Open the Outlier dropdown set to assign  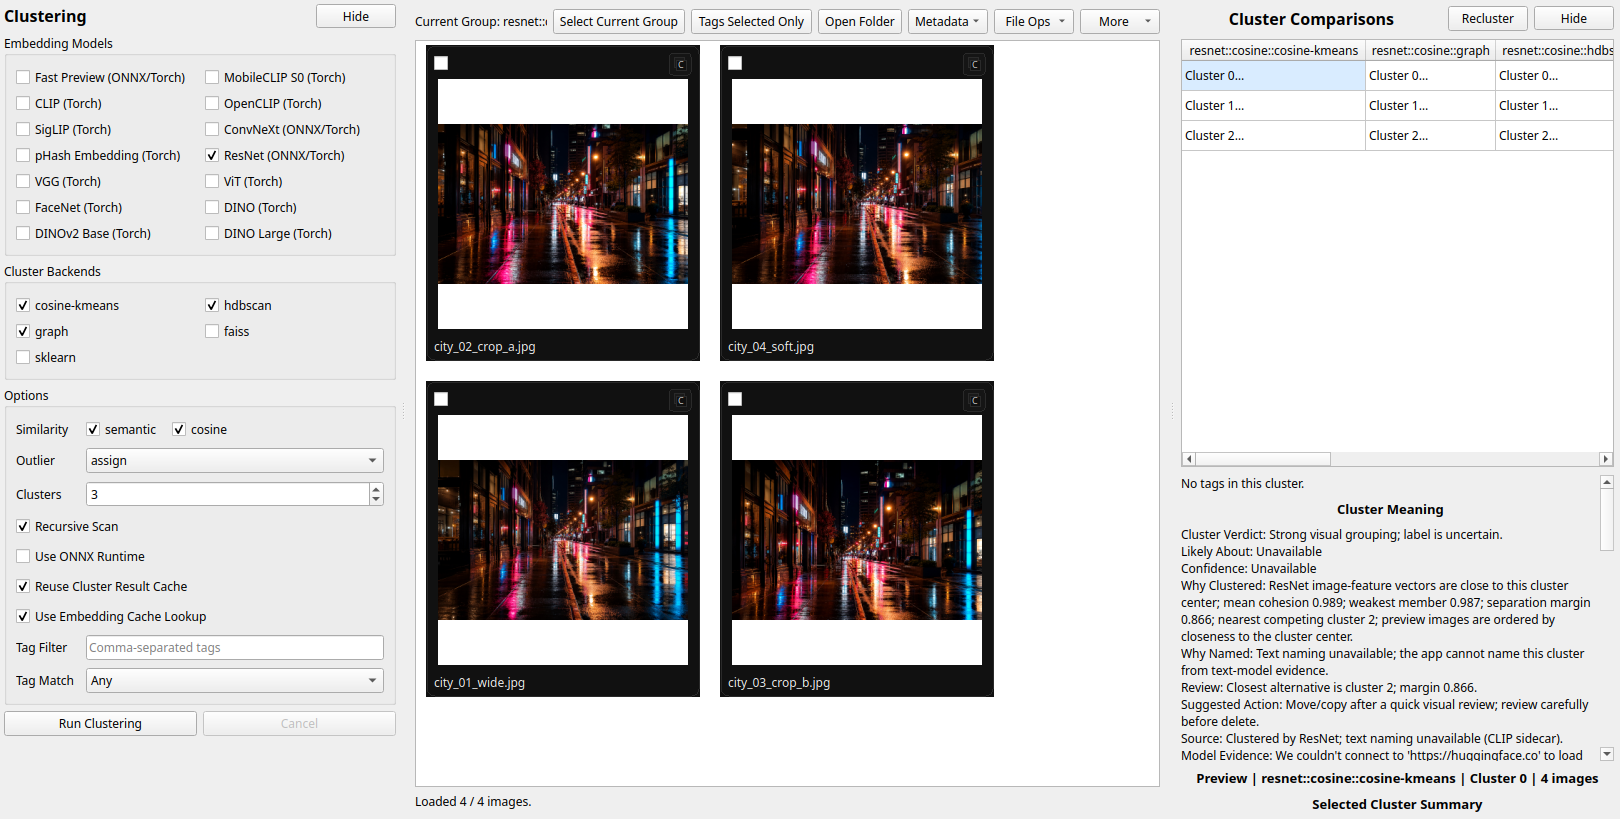click(x=235, y=460)
